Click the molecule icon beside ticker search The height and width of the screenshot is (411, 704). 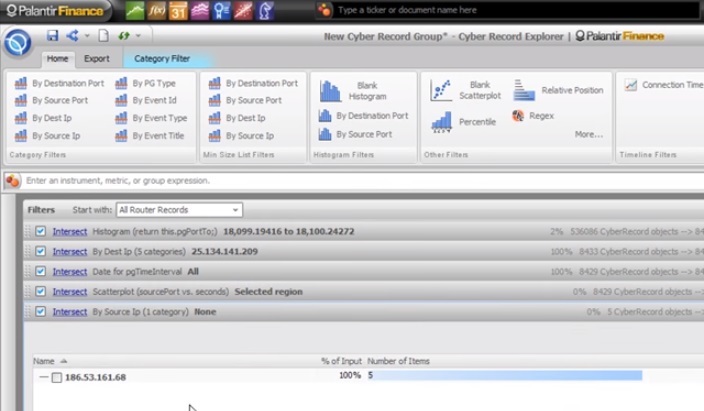pos(324,10)
